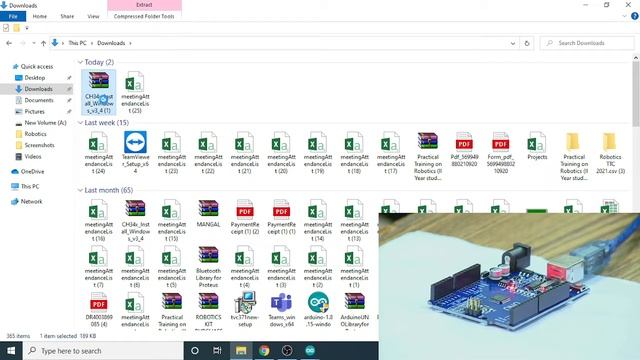Open the Windows Start menu
Screen dimensions: 640x360
point(11,351)
